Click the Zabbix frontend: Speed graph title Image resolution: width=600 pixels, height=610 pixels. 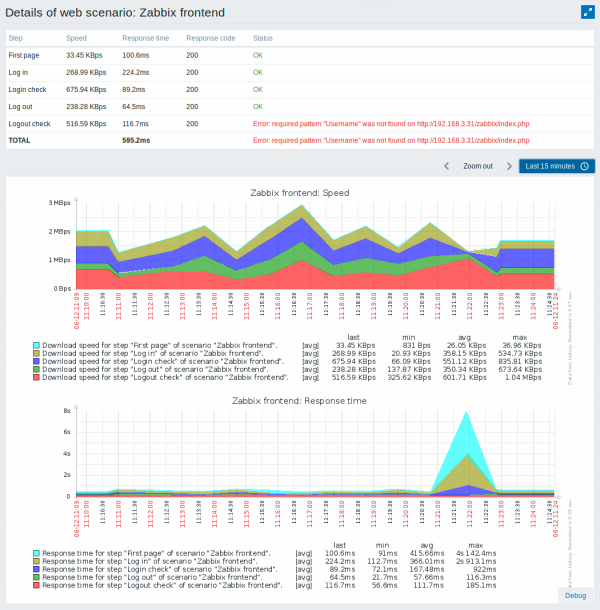[298, 192]
